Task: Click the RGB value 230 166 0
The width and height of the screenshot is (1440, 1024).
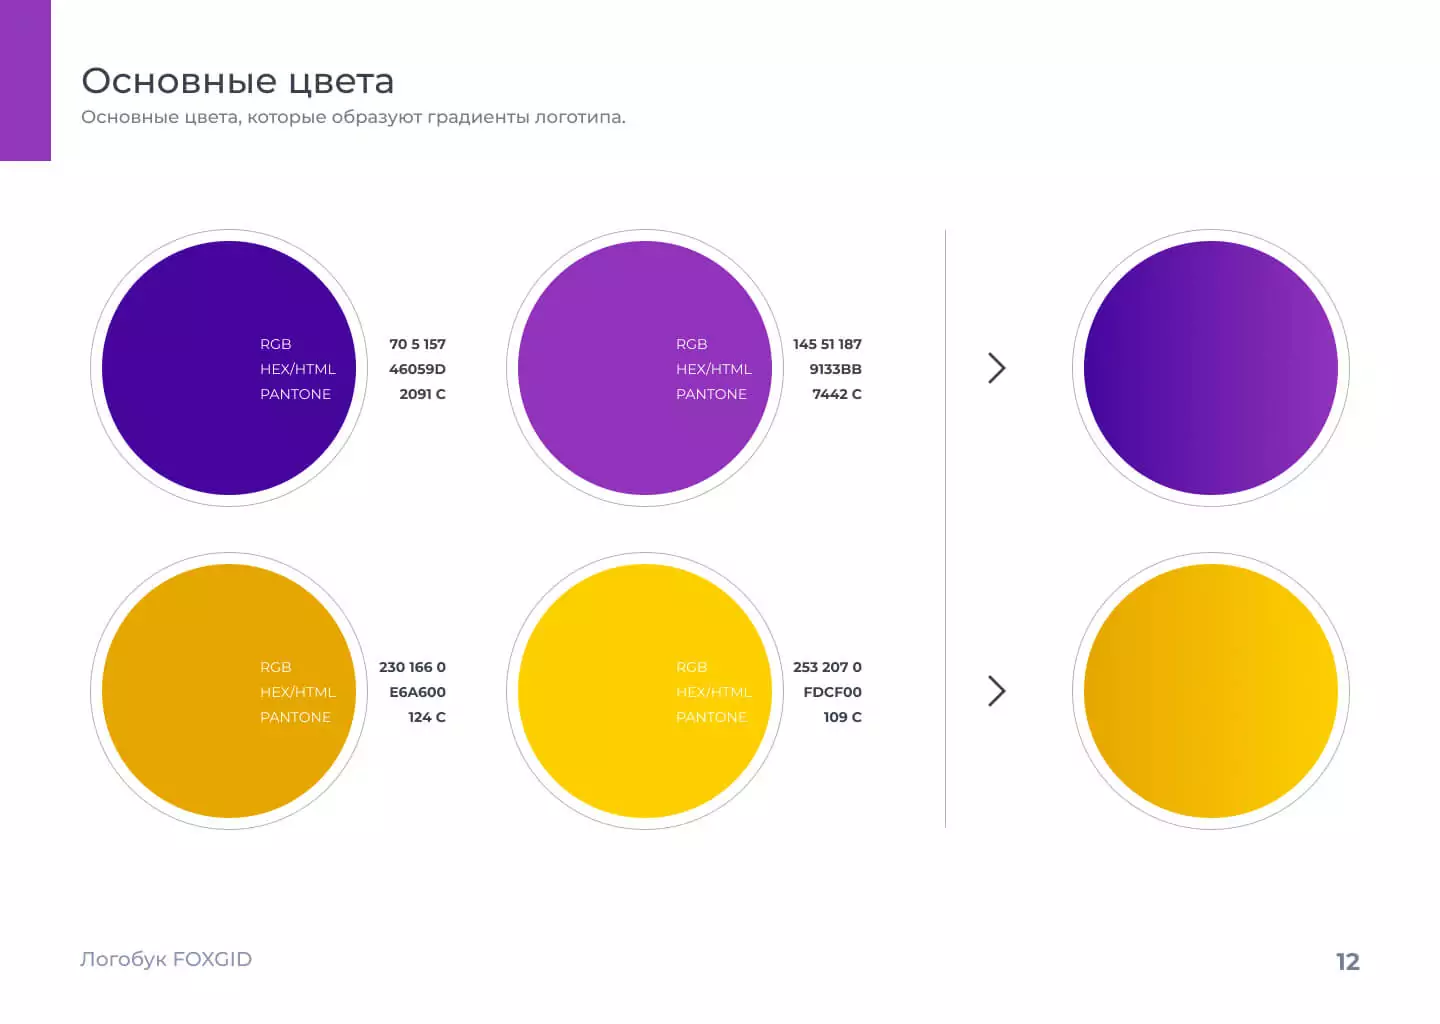Action: point(412,667)
